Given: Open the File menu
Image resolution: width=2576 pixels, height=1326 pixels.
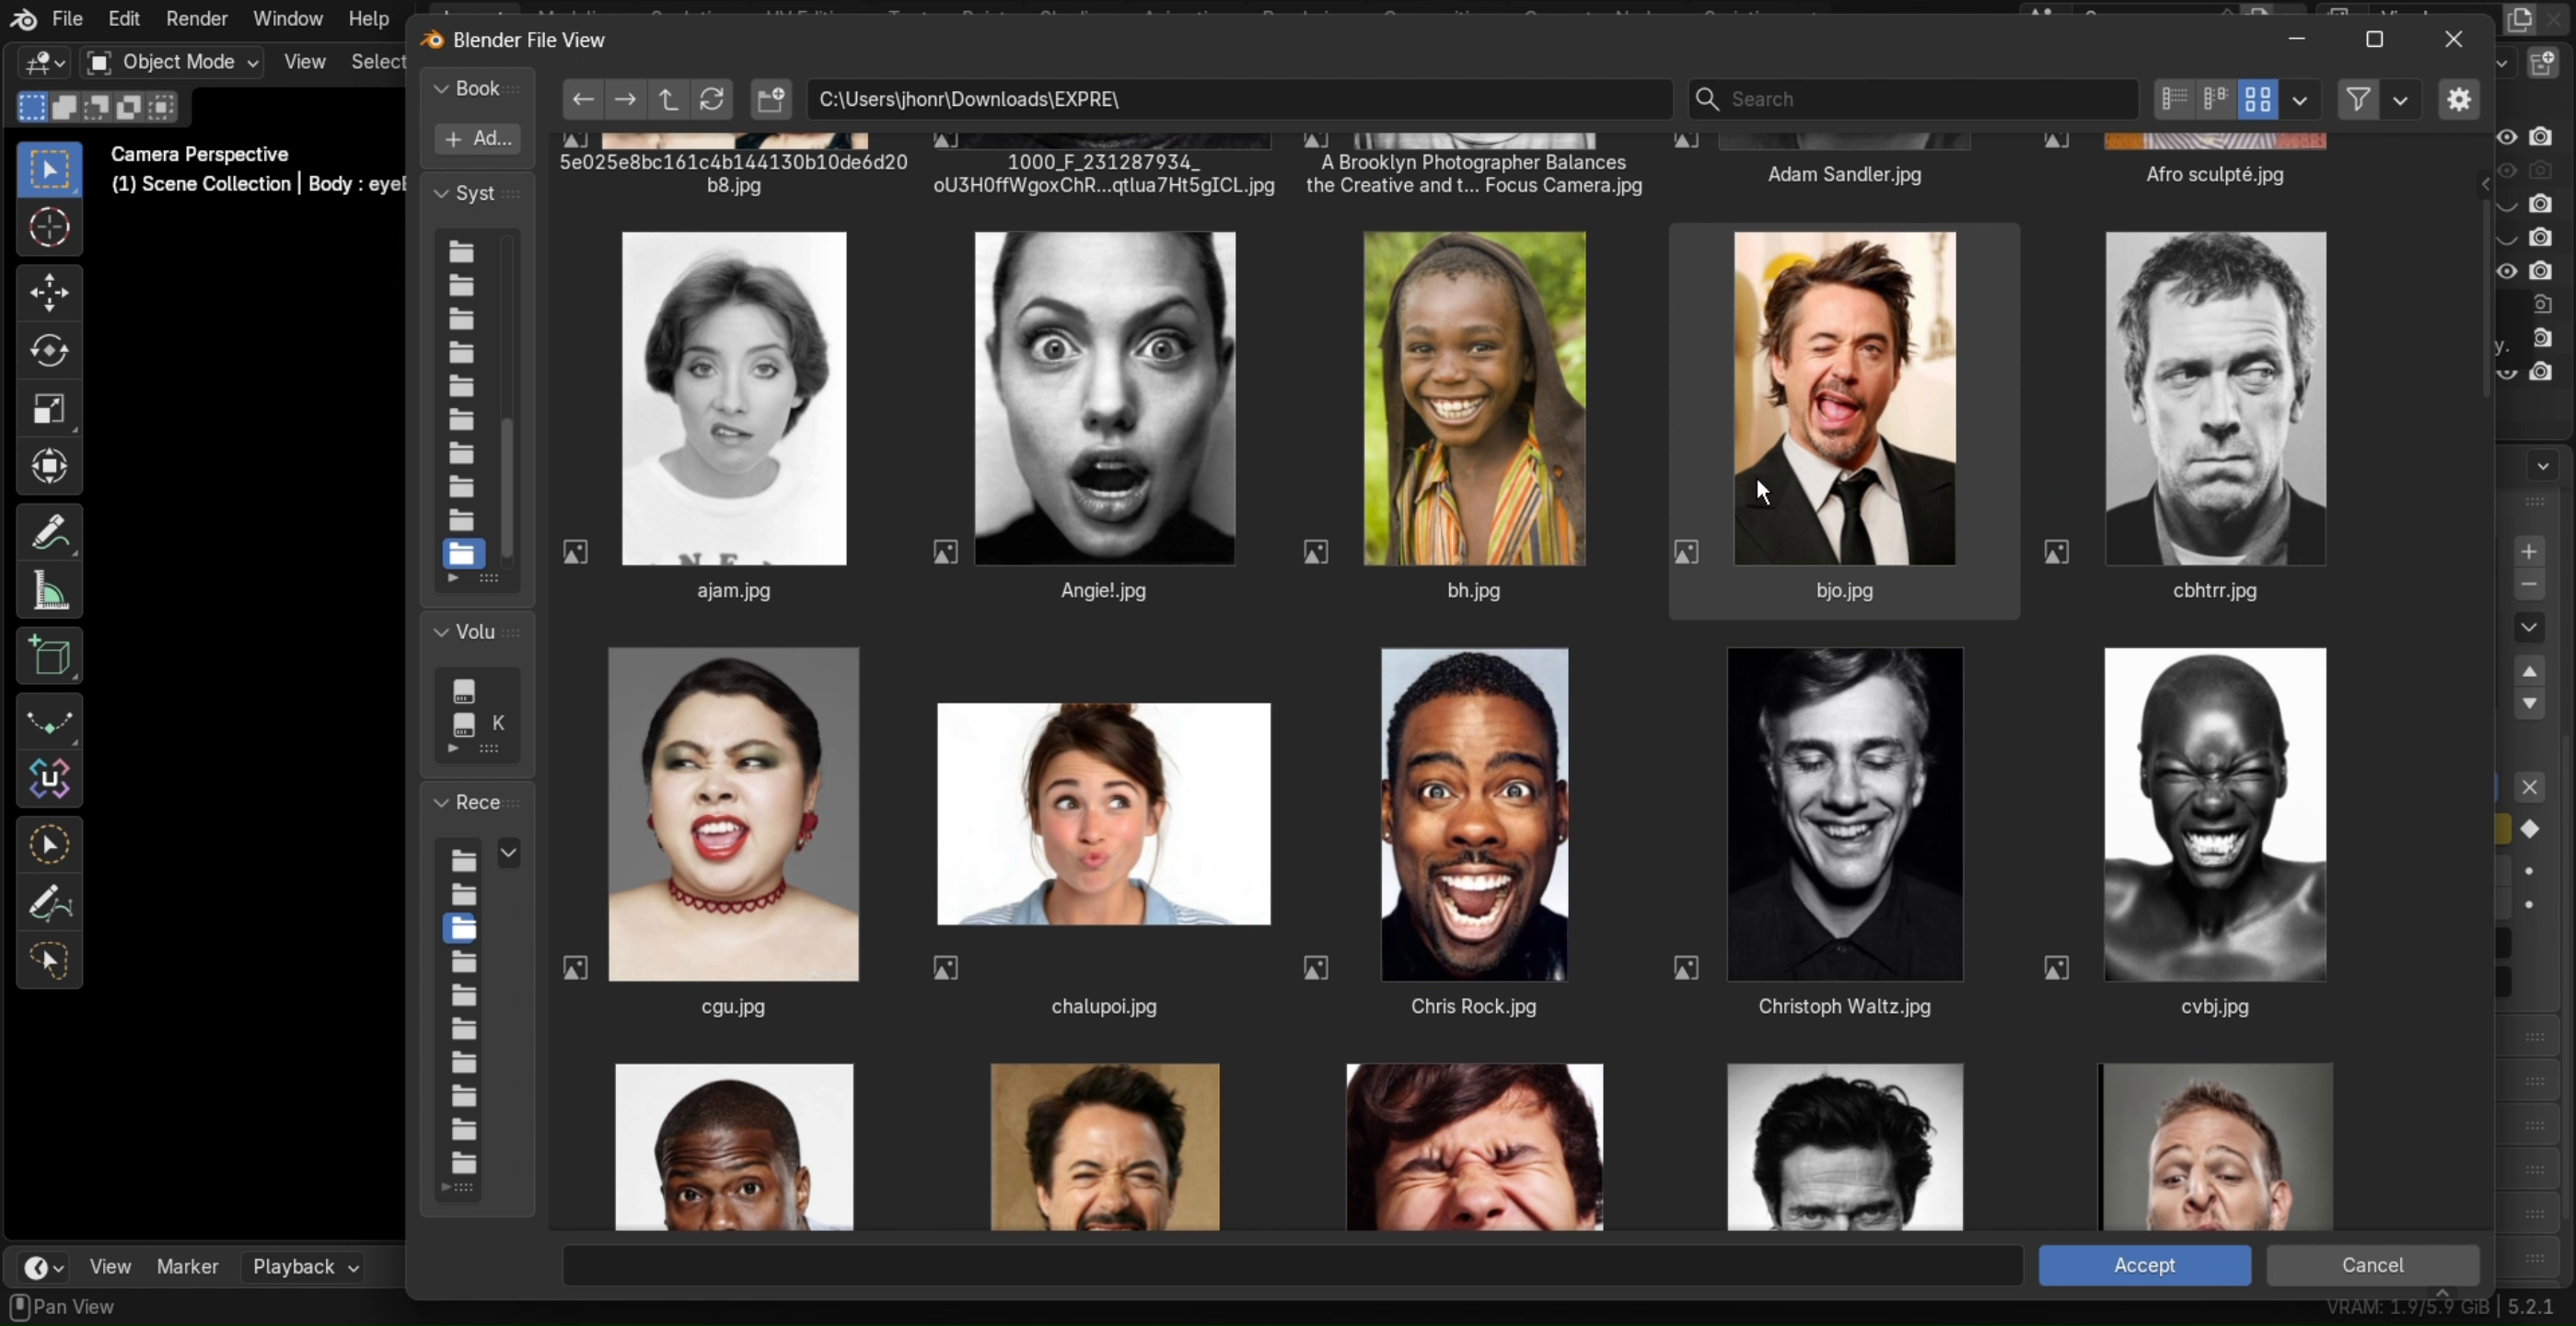Looking at the screenshot, I should tap(67, 18).
